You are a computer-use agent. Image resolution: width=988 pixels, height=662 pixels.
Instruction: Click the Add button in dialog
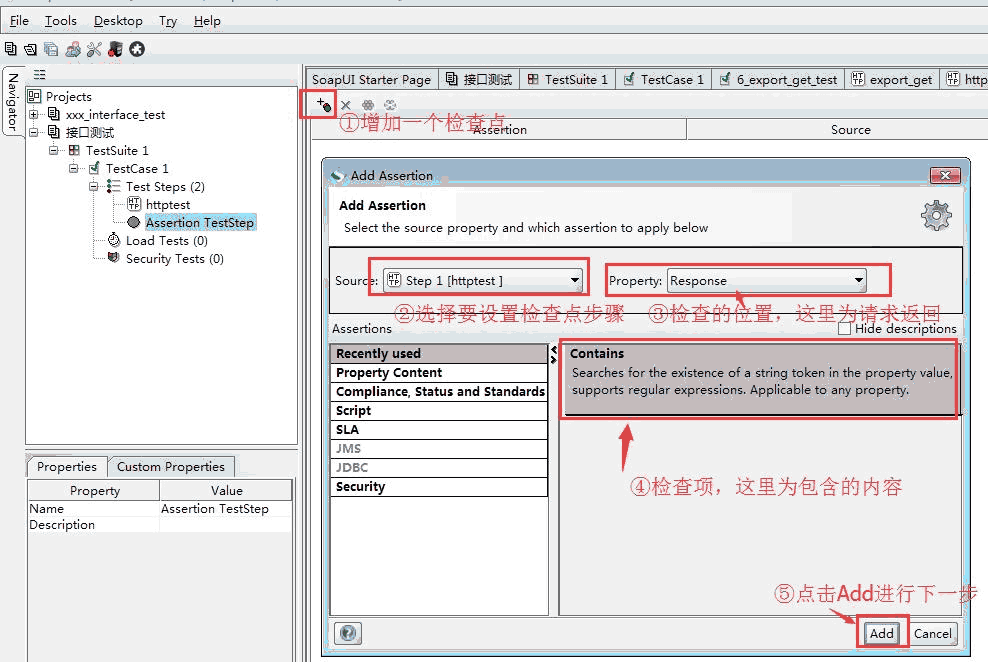pyautogui.click(x=881, y=633)
